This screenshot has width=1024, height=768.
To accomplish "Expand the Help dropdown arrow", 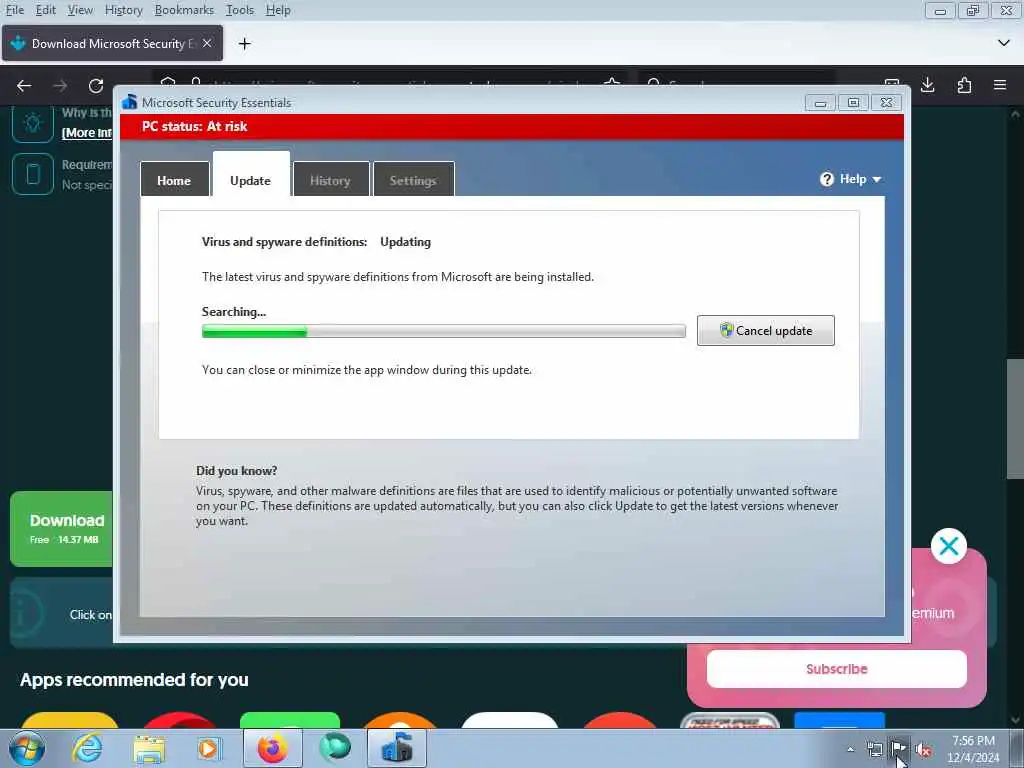I will tap(876, 180).
